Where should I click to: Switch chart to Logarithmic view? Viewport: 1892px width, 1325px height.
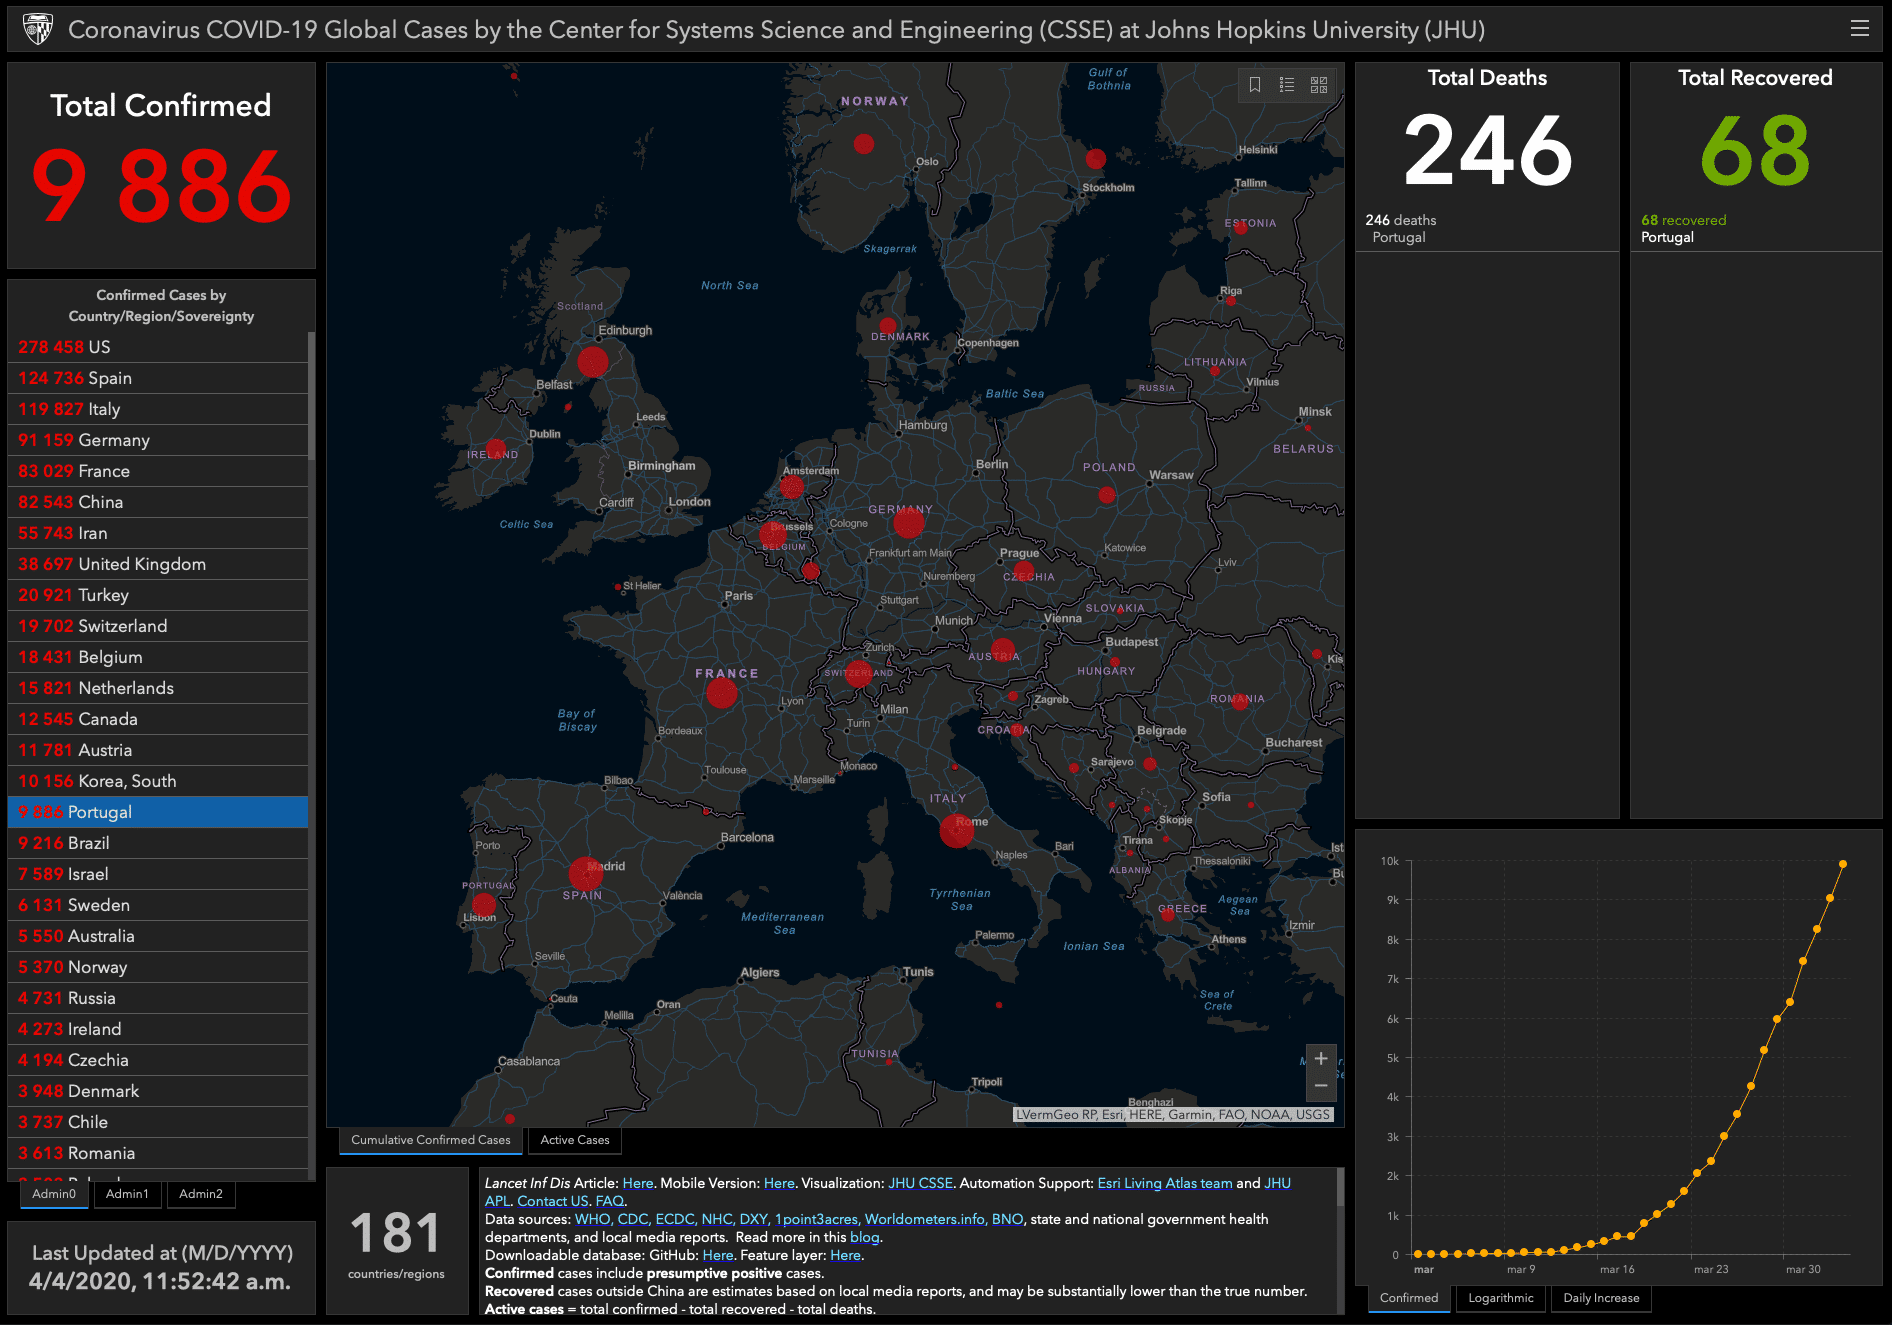click(1500, 1298)
